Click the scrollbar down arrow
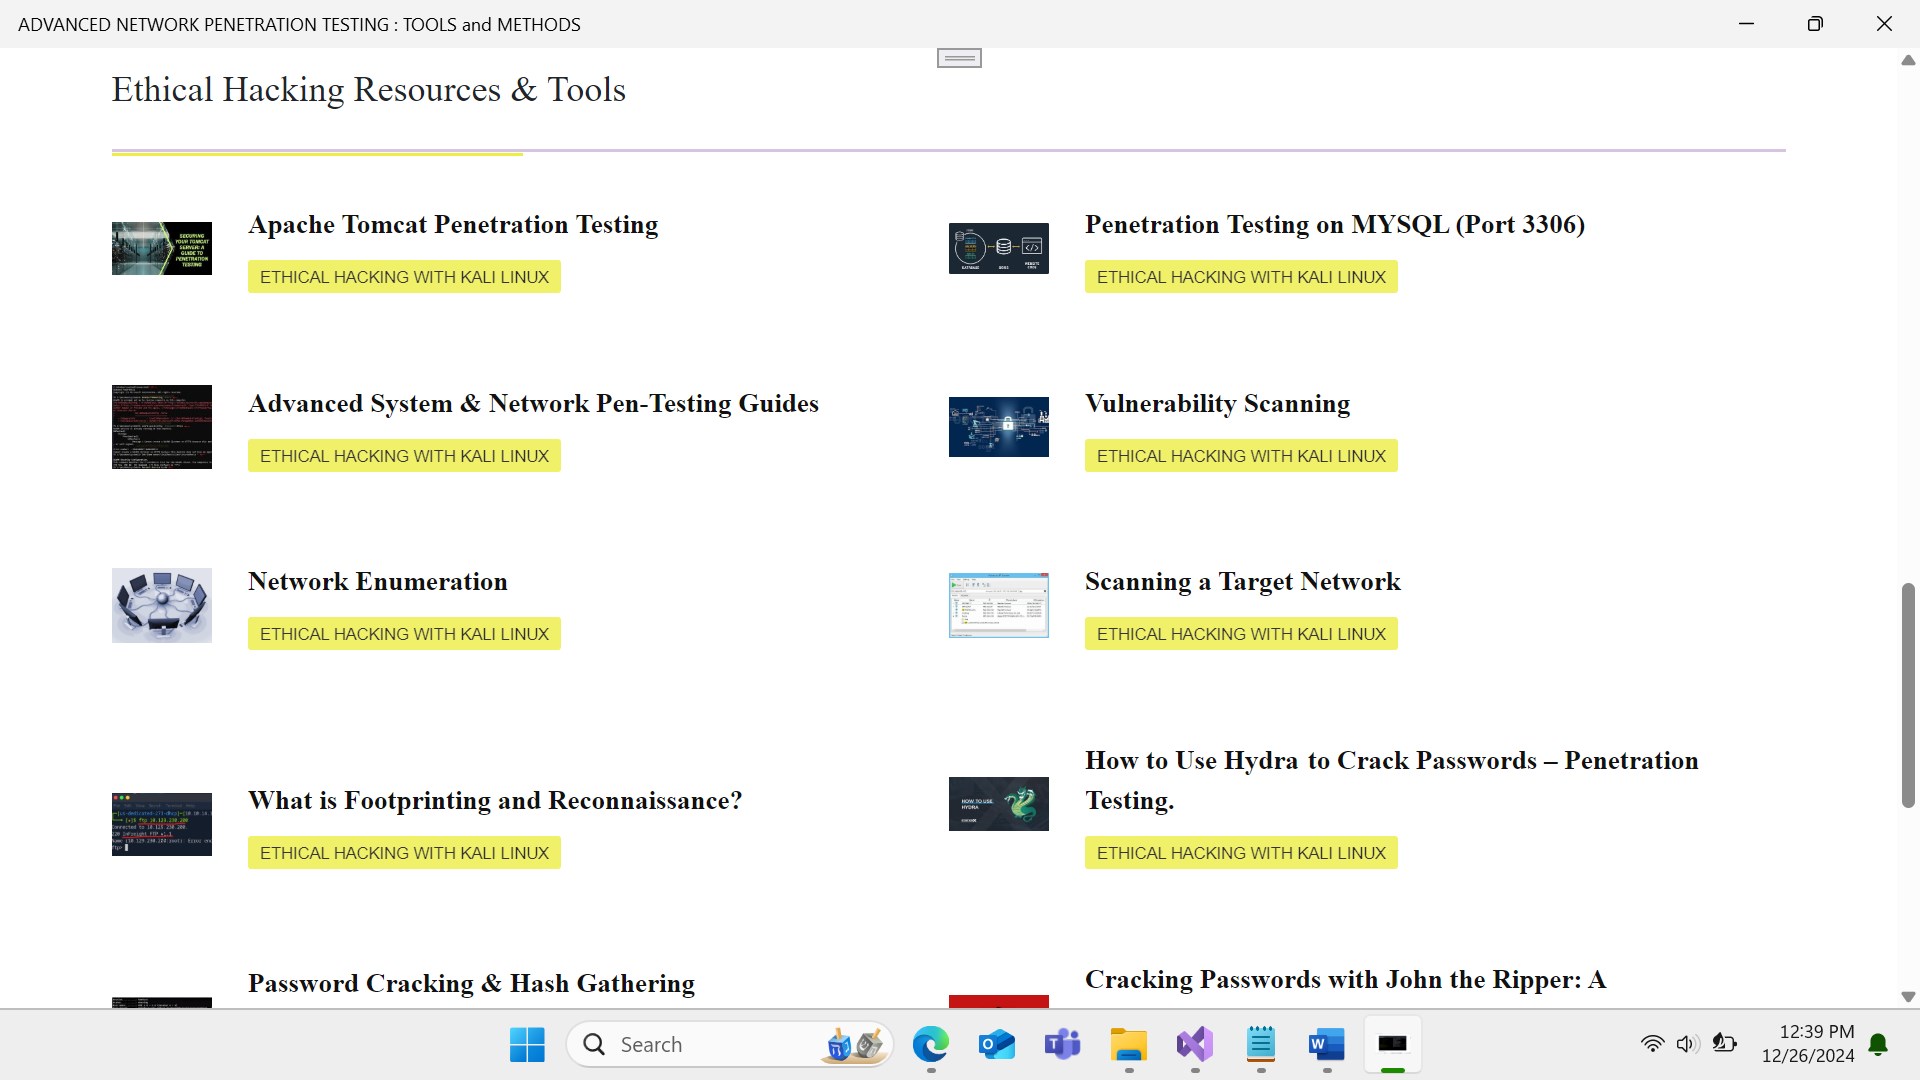 [x=1908, y=997]
